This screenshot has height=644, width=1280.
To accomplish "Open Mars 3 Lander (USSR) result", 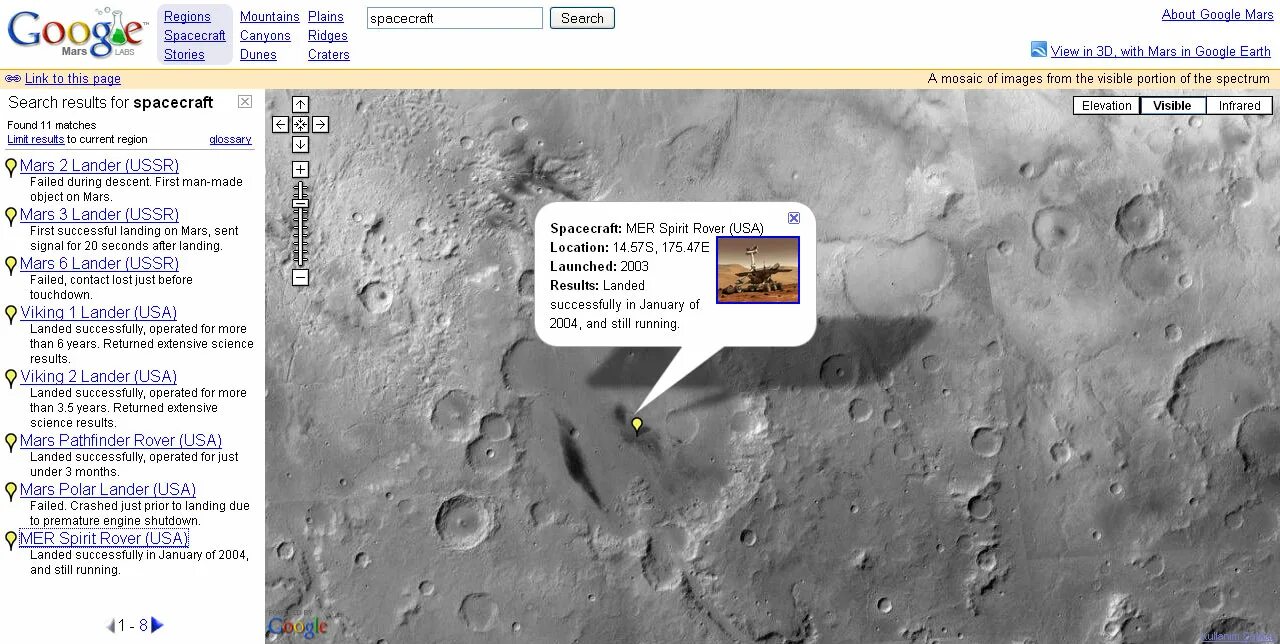I will 99,214.
